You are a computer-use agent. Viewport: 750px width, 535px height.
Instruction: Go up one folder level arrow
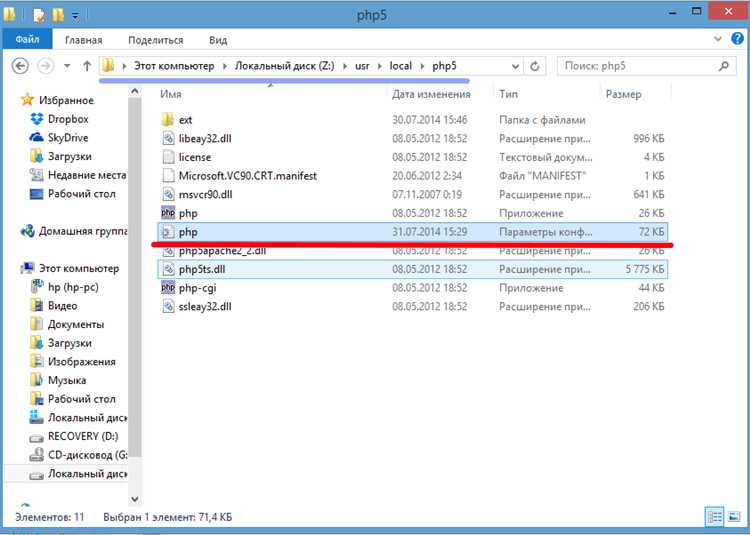click(87, 66)
